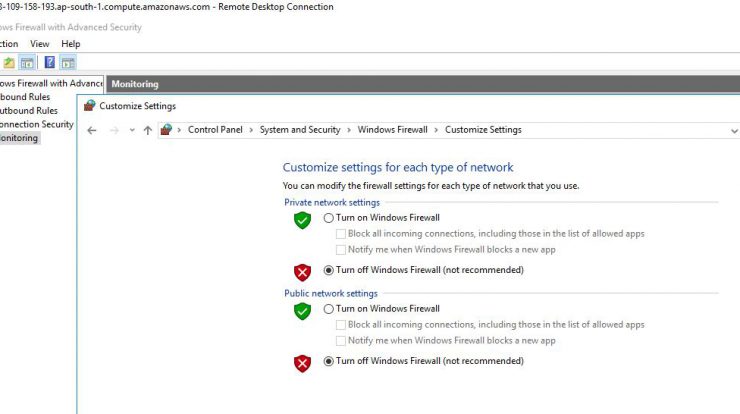Click Customize Settings breadcrumb segment
This screenshot has height=414, width=740.
pyautogui.click(x=483, y=130)
